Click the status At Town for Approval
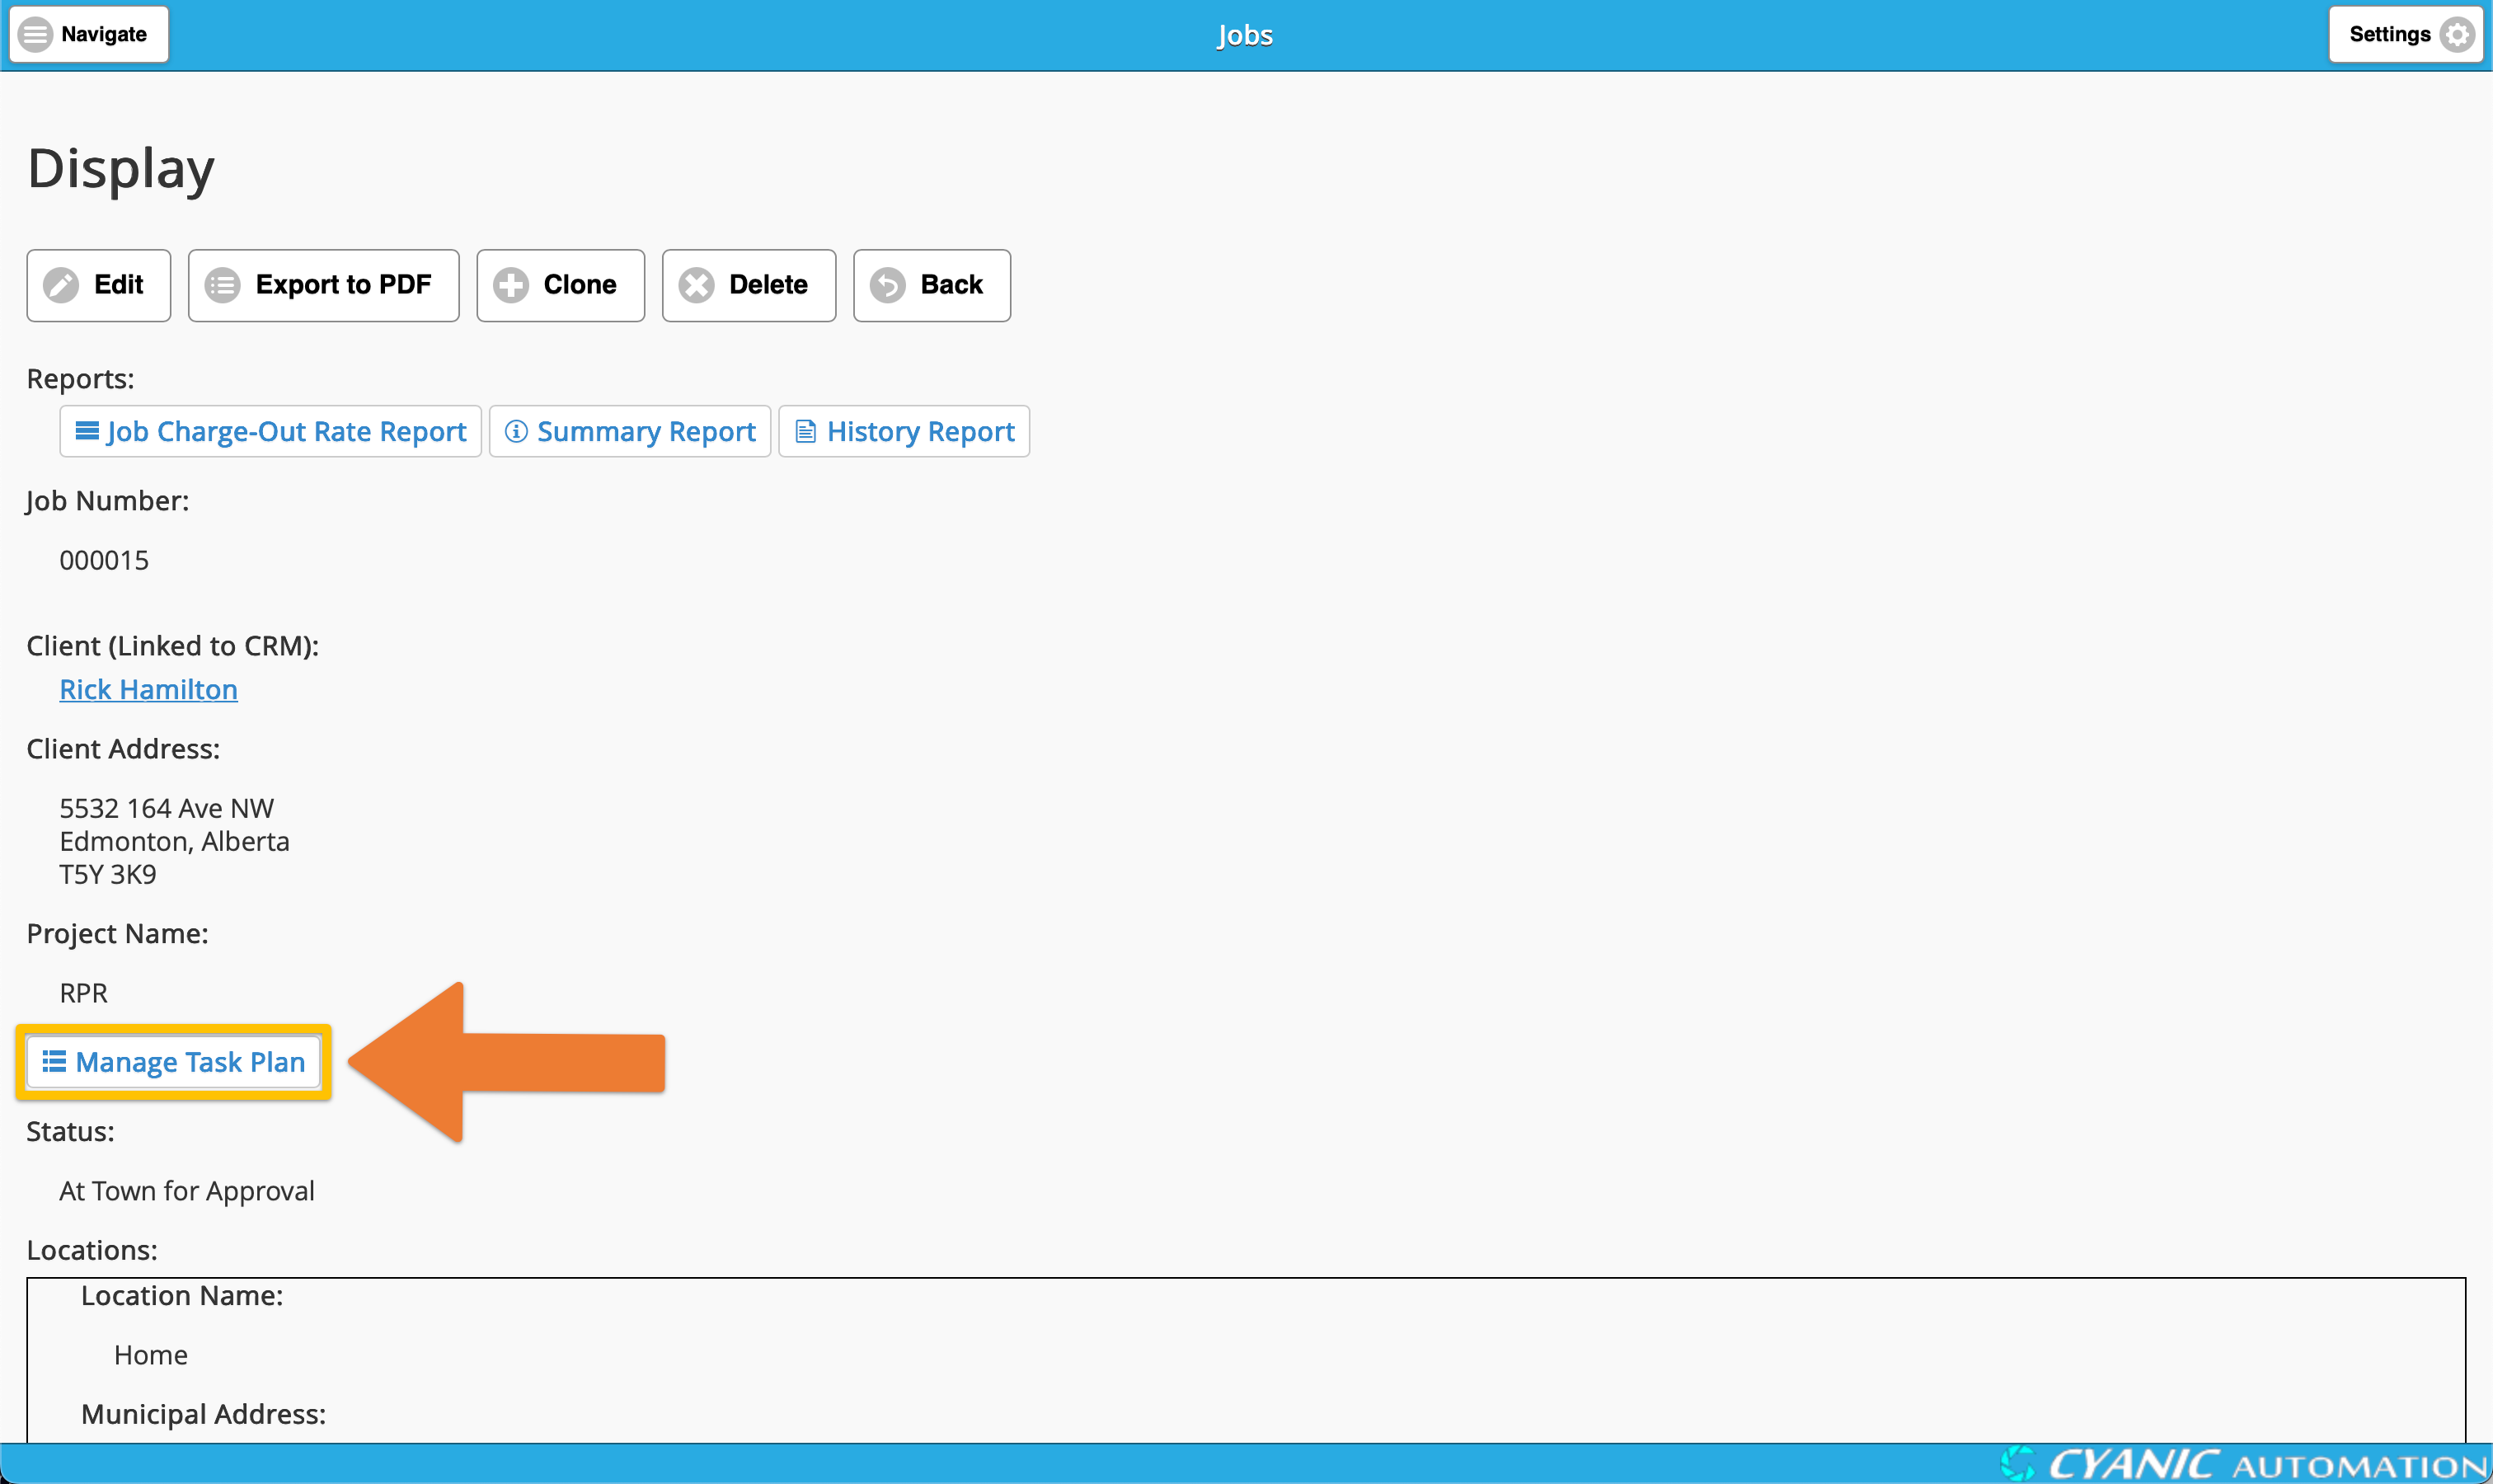The image size is (2493, 1484). (187, 1191)
